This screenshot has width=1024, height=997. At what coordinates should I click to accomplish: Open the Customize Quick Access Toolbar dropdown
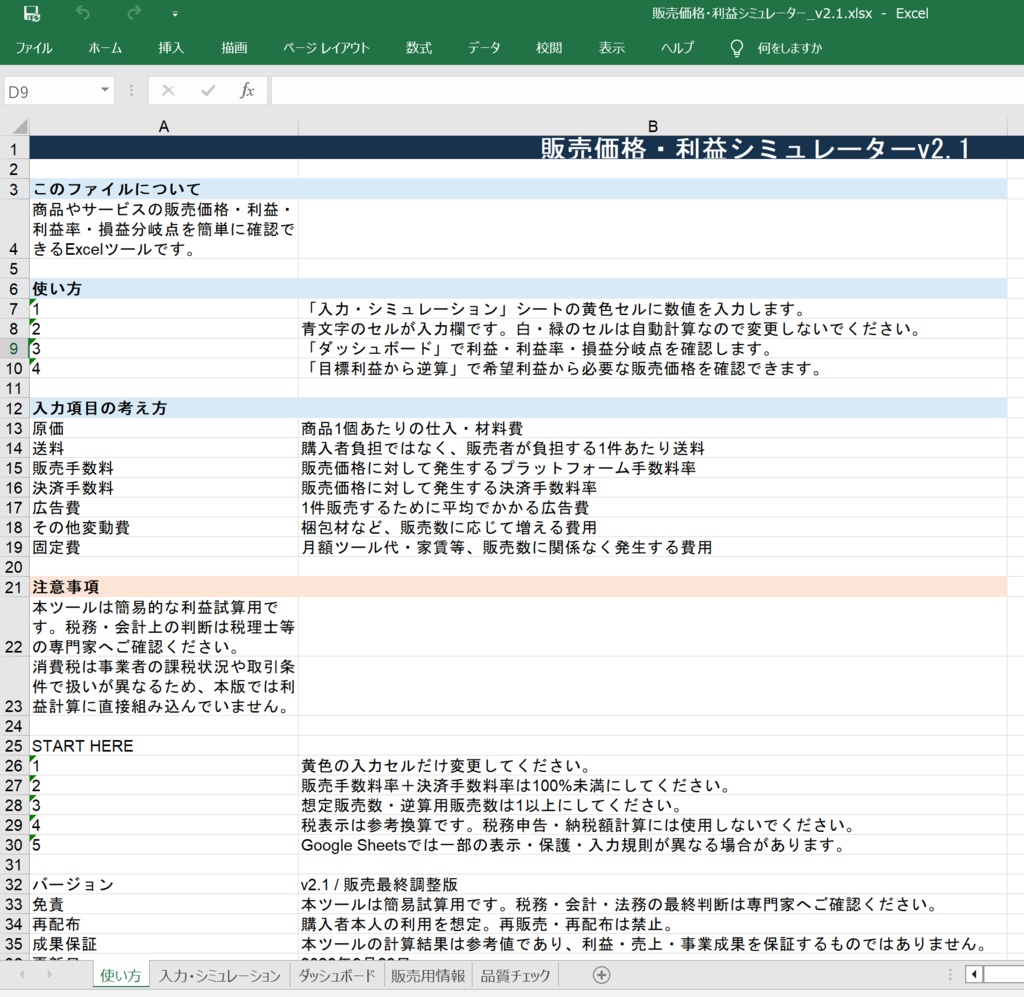[175, 14]
